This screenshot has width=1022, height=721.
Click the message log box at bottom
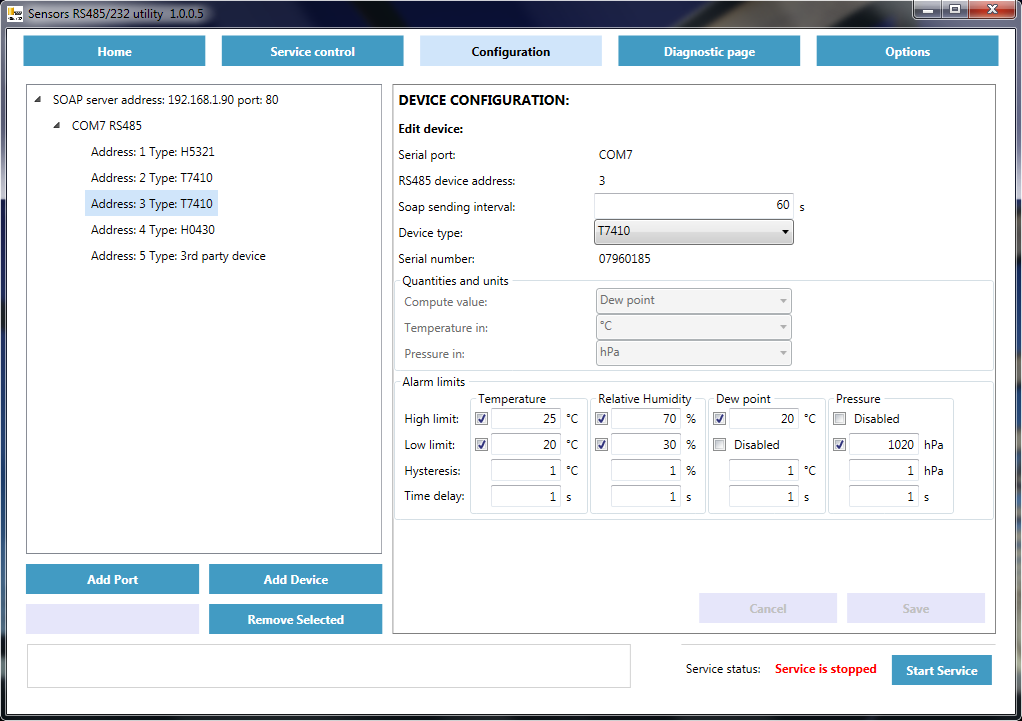click(328, 666)
